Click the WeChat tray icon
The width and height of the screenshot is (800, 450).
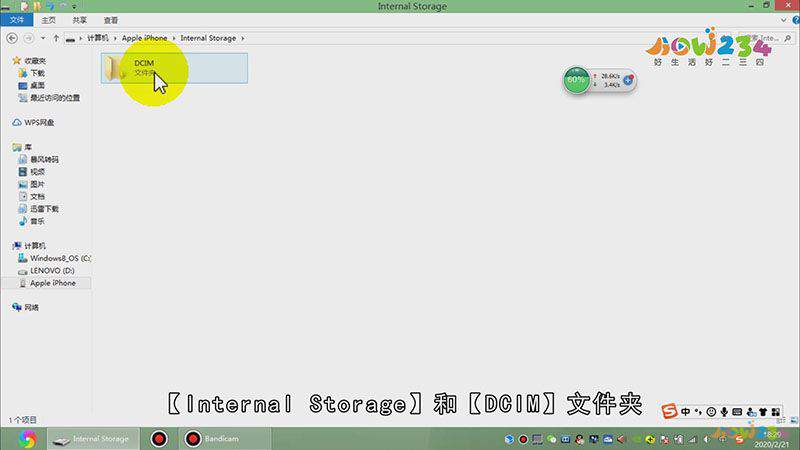point(552,439)
